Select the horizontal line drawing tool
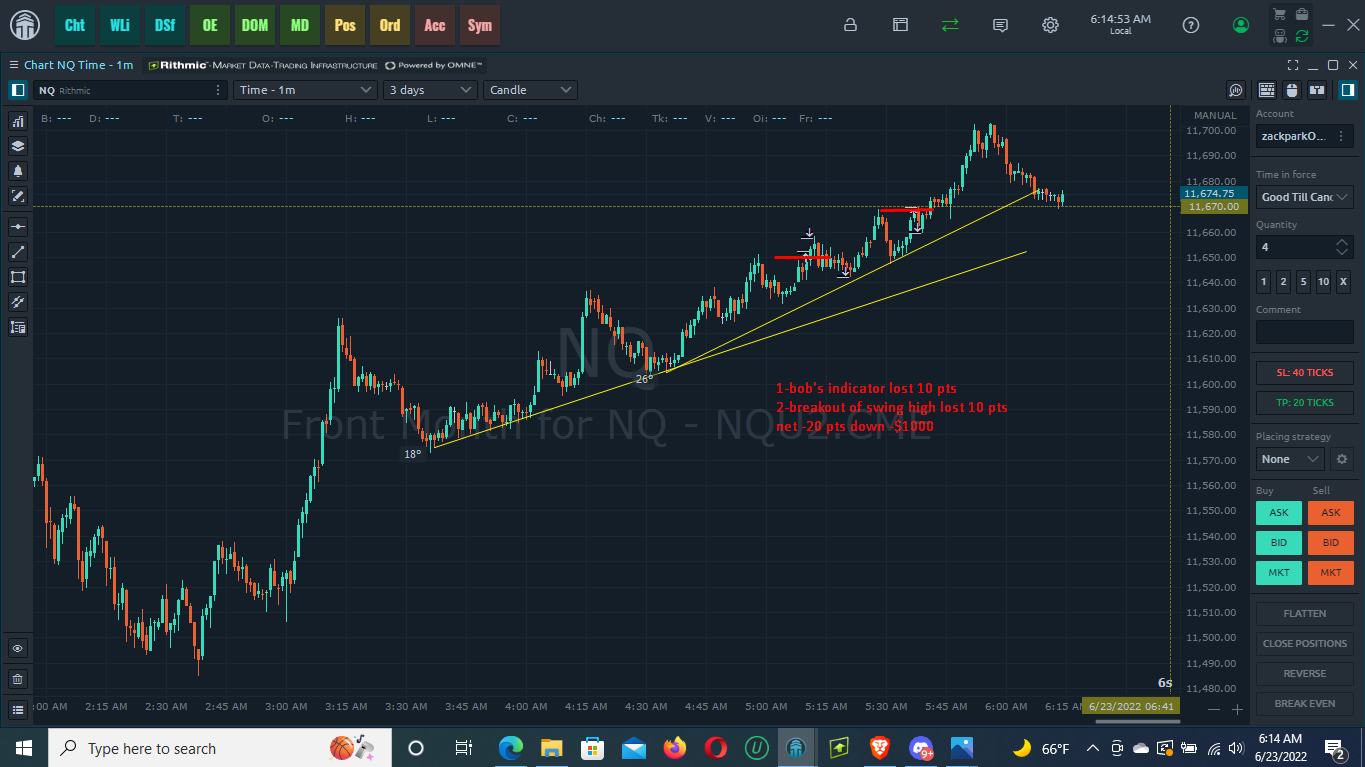1365x767 pixels. pyautogui.click(x=18, y=227)
